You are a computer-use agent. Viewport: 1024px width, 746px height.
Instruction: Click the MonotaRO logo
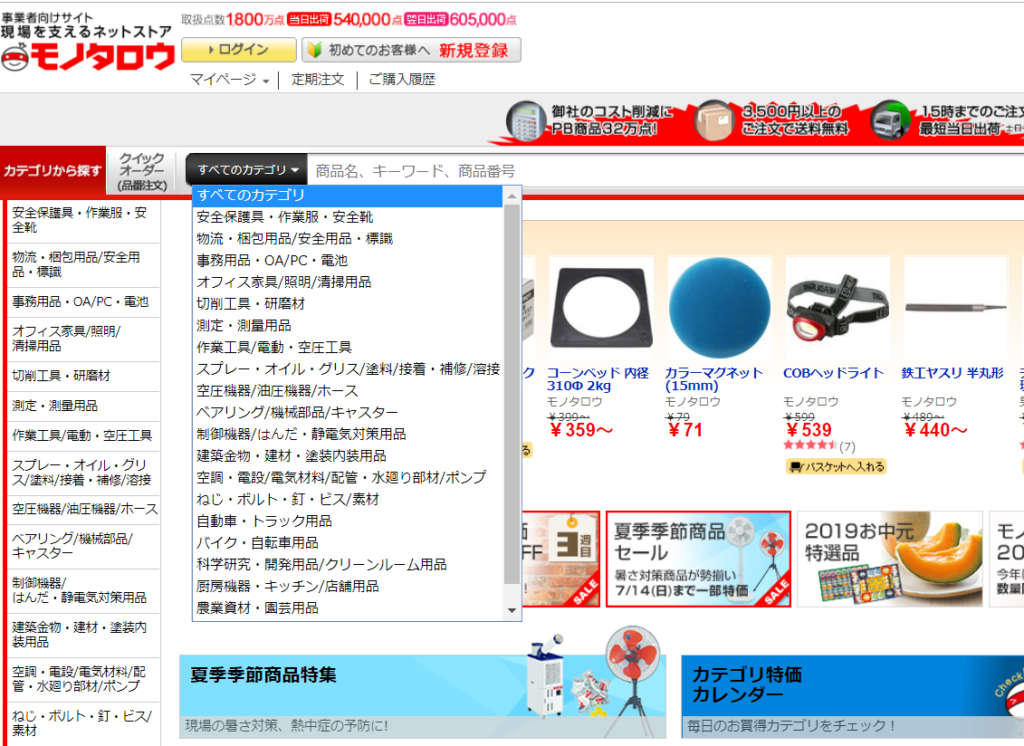pyautogui.click(x=88, y=57)
